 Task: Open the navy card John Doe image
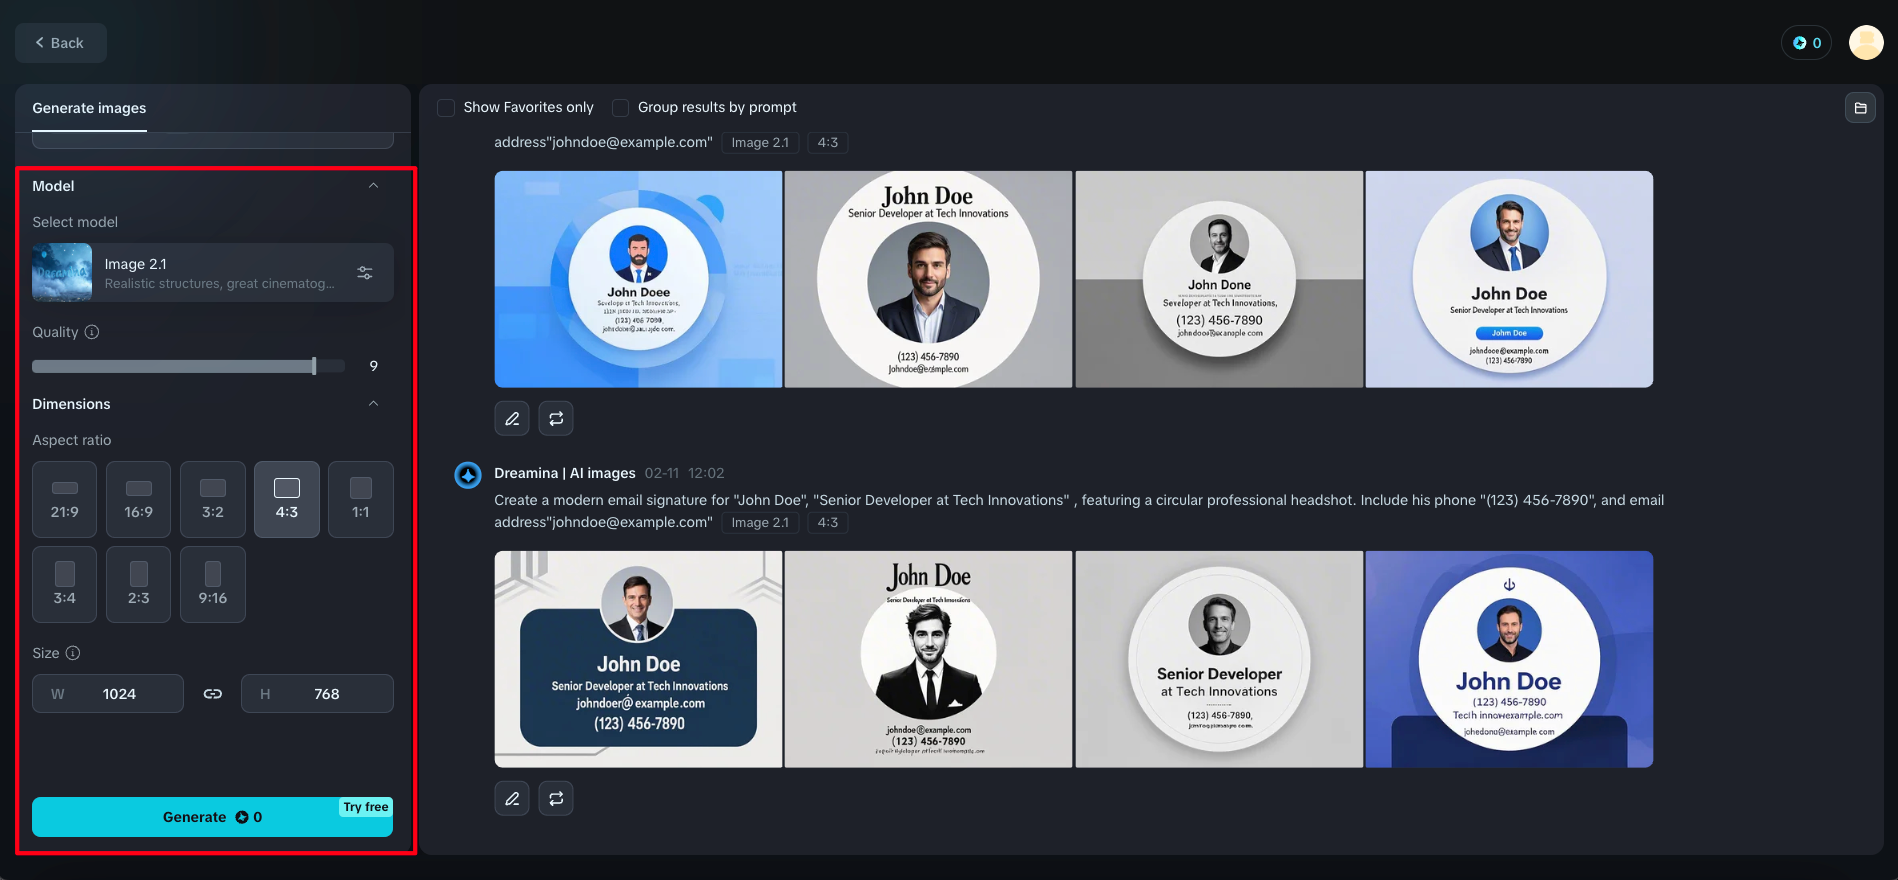point(638,659)
